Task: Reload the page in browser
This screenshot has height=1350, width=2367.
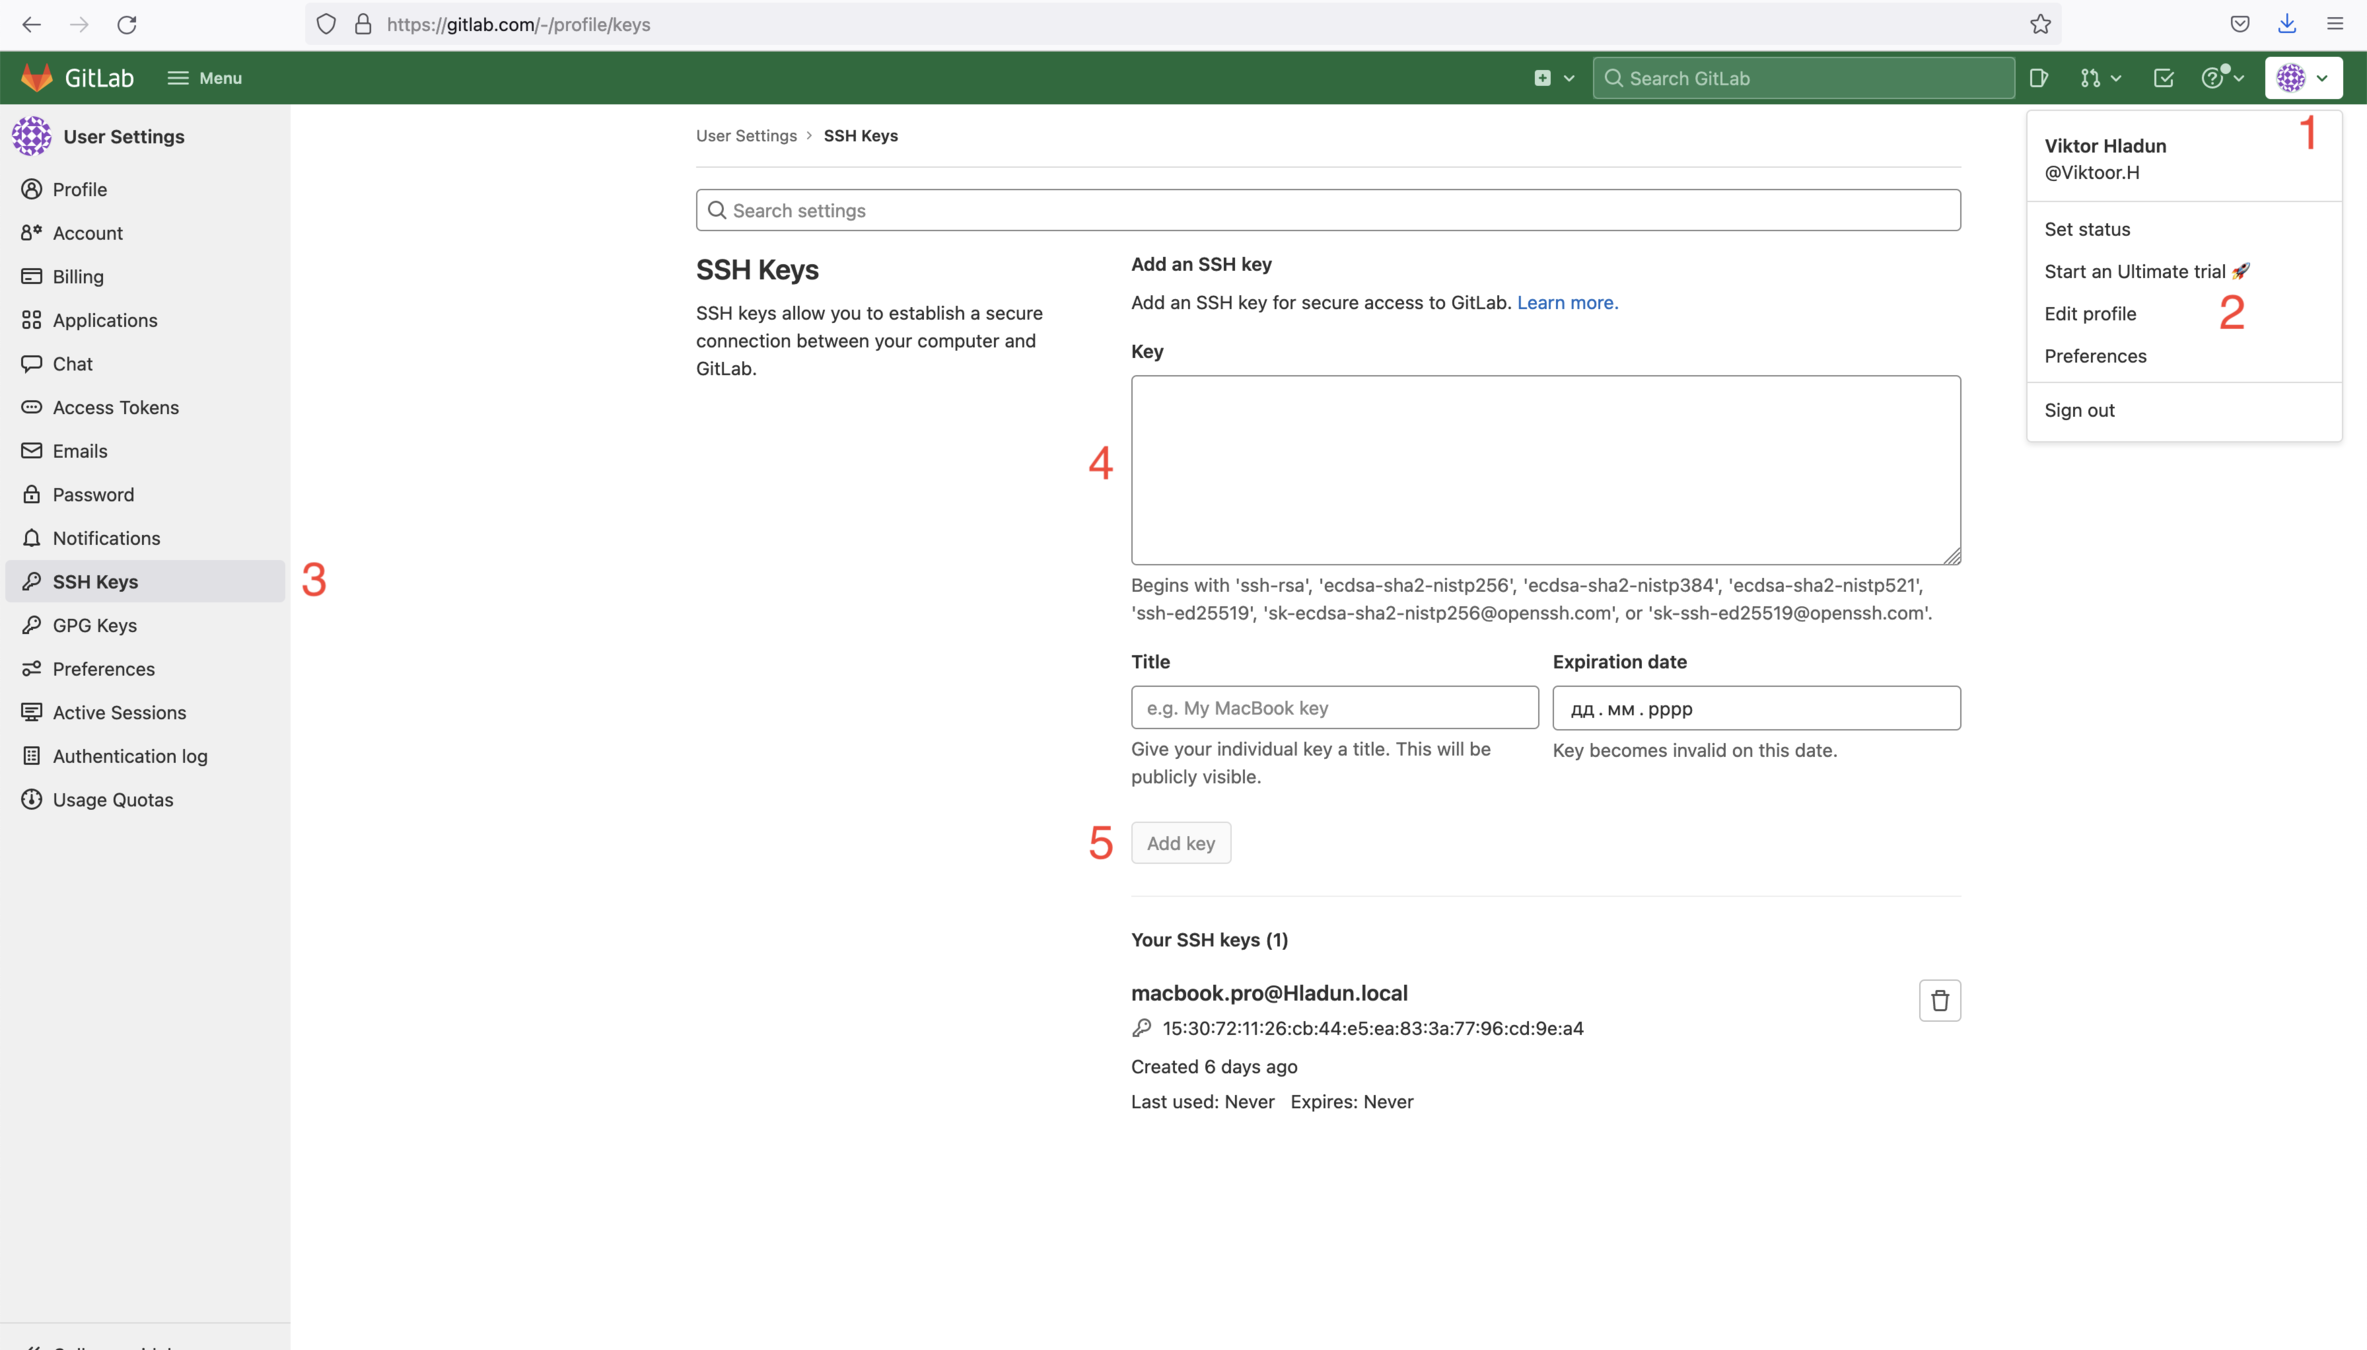Action: pos(127,24)
